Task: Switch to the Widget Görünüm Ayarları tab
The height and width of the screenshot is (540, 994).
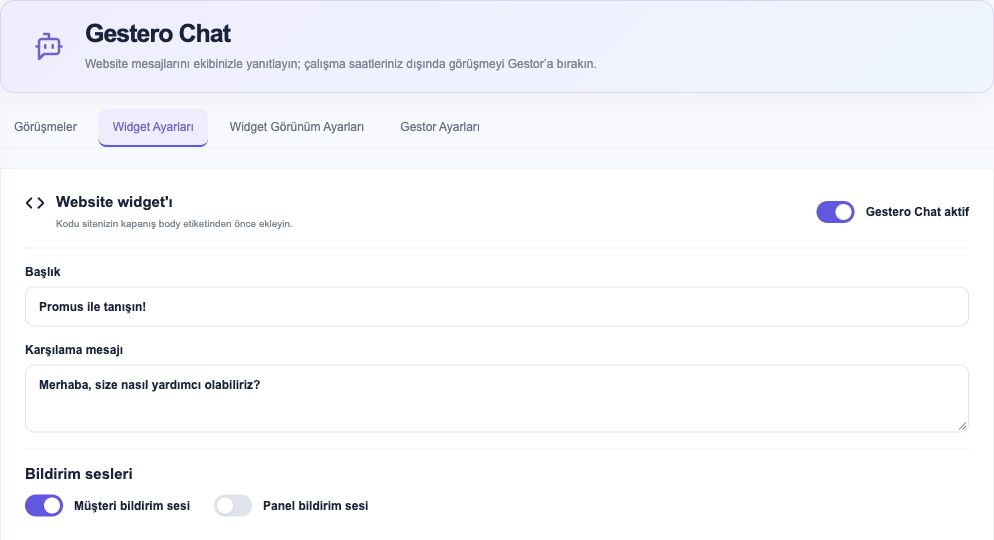Action: pyautogui.click(x=297, y=127)
